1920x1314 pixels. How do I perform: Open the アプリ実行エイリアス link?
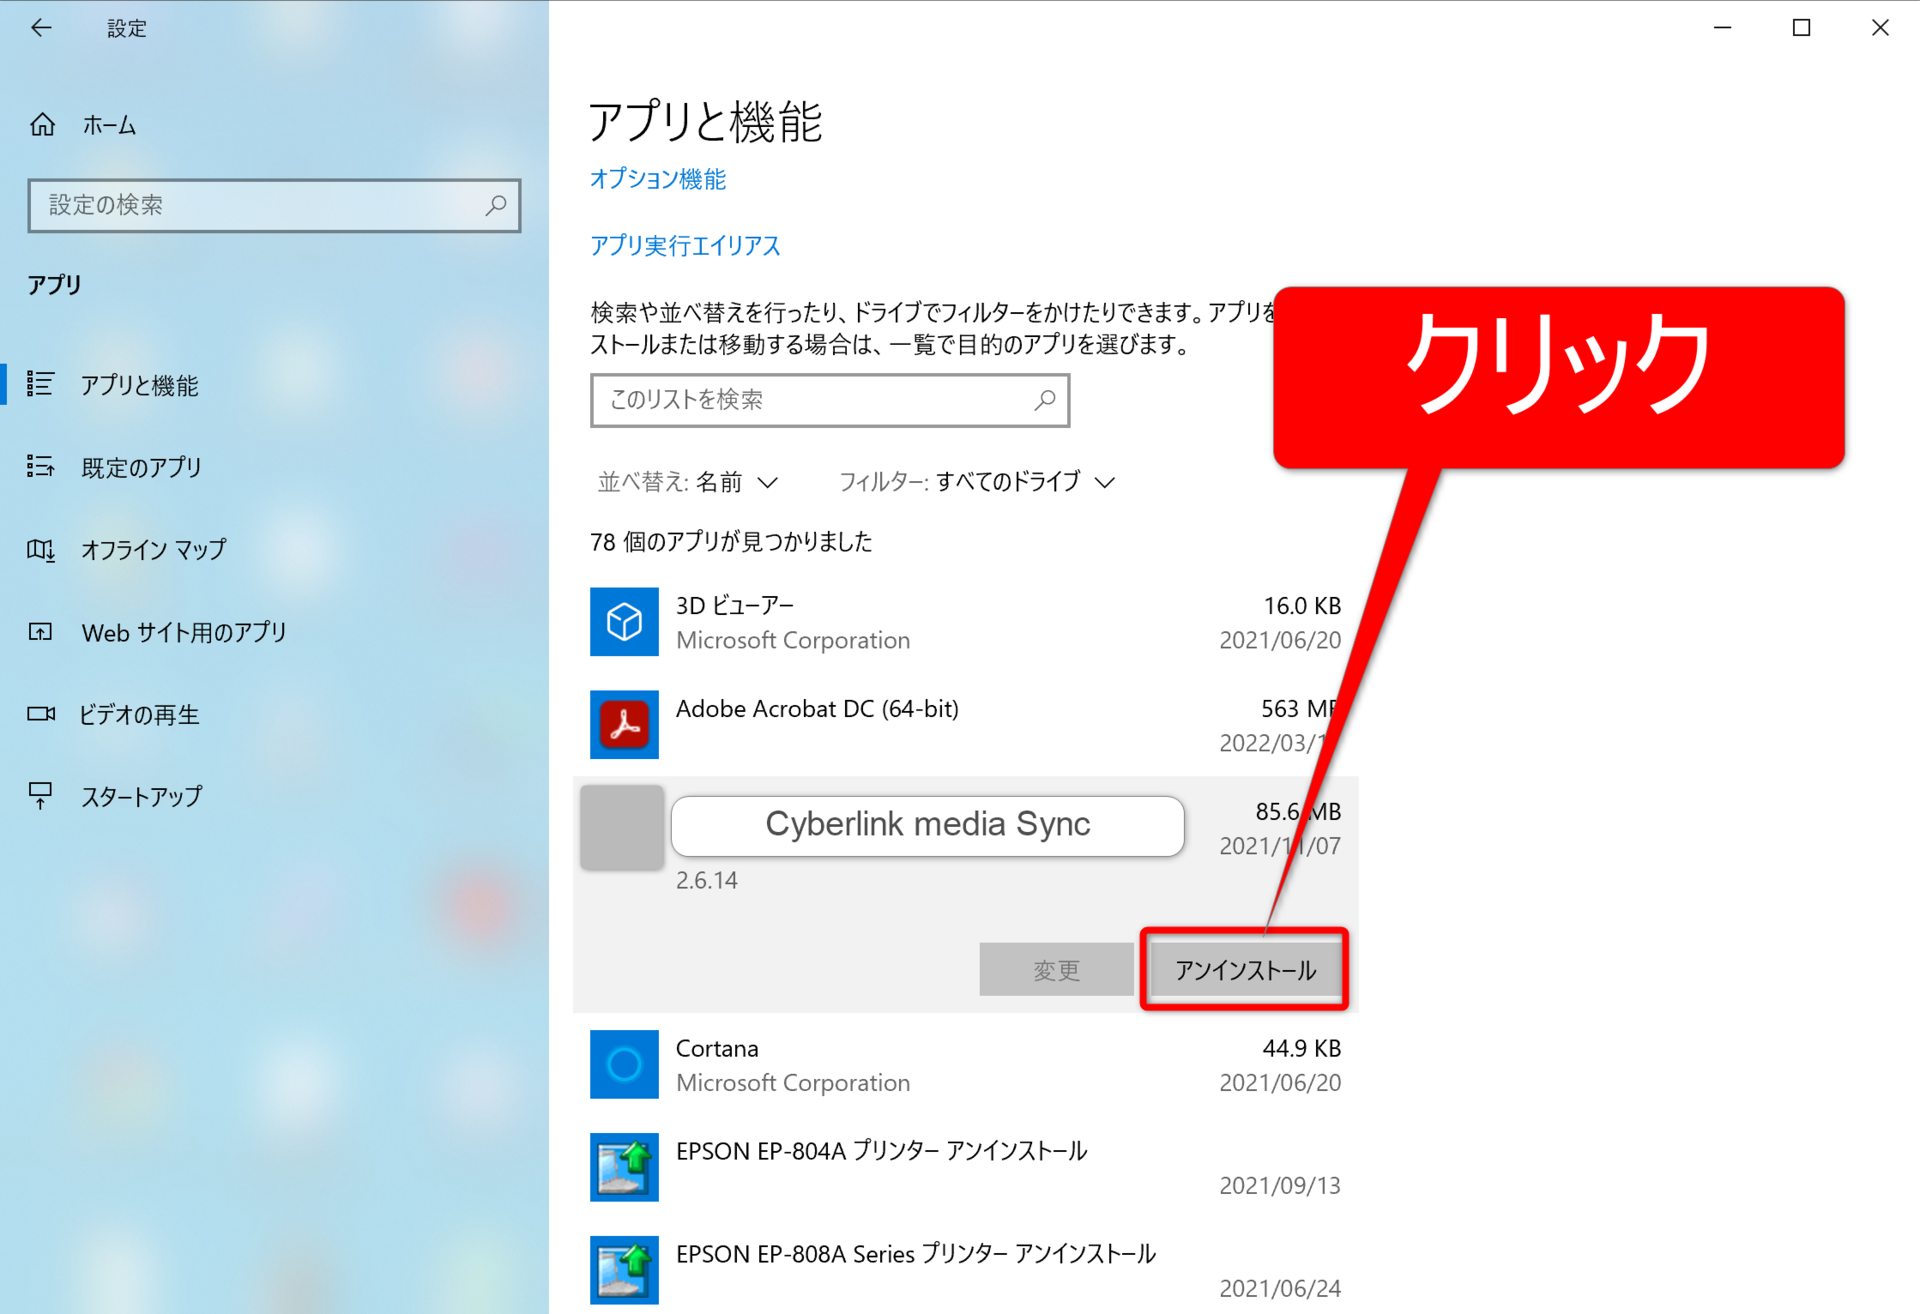[685, 246]
